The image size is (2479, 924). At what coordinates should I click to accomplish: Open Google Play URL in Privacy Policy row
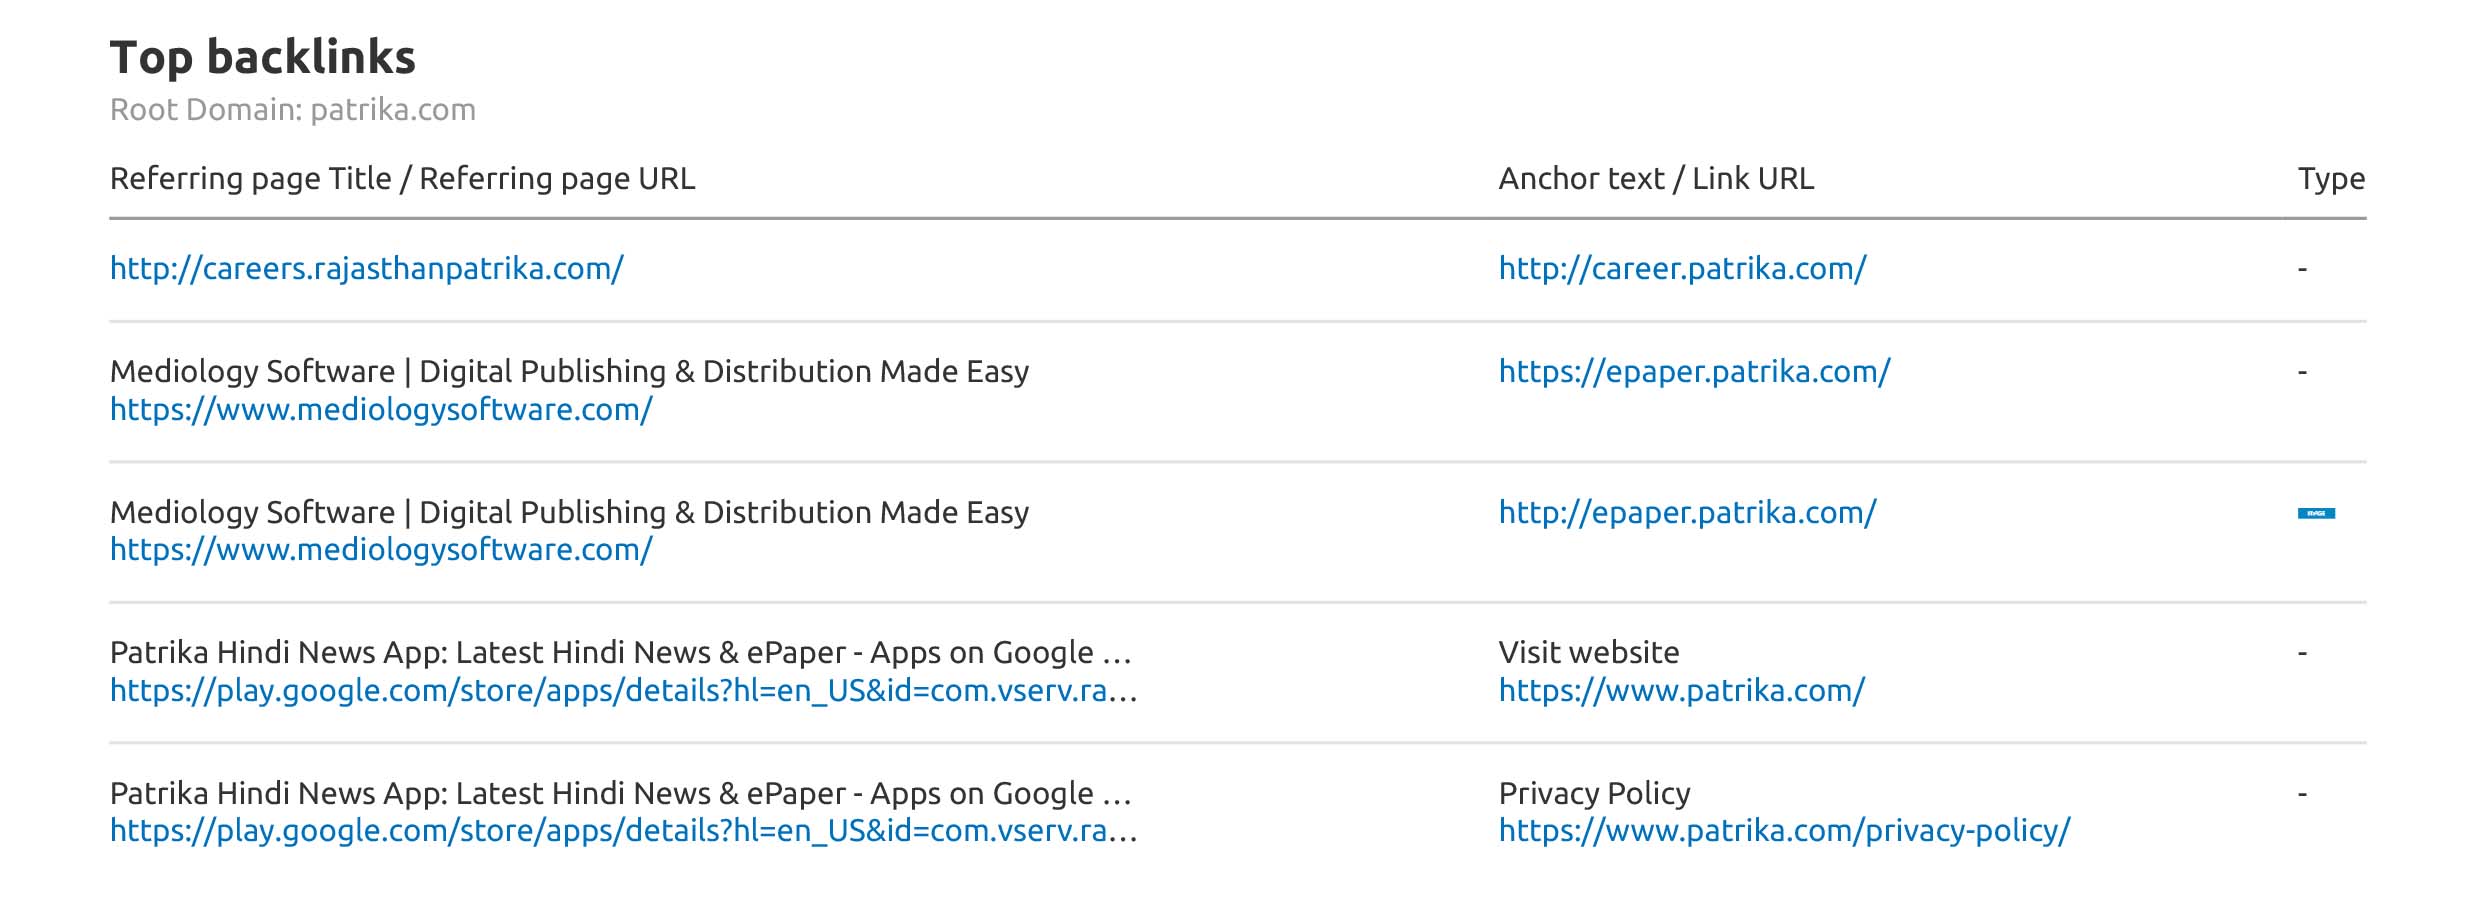tap(622, 831)
